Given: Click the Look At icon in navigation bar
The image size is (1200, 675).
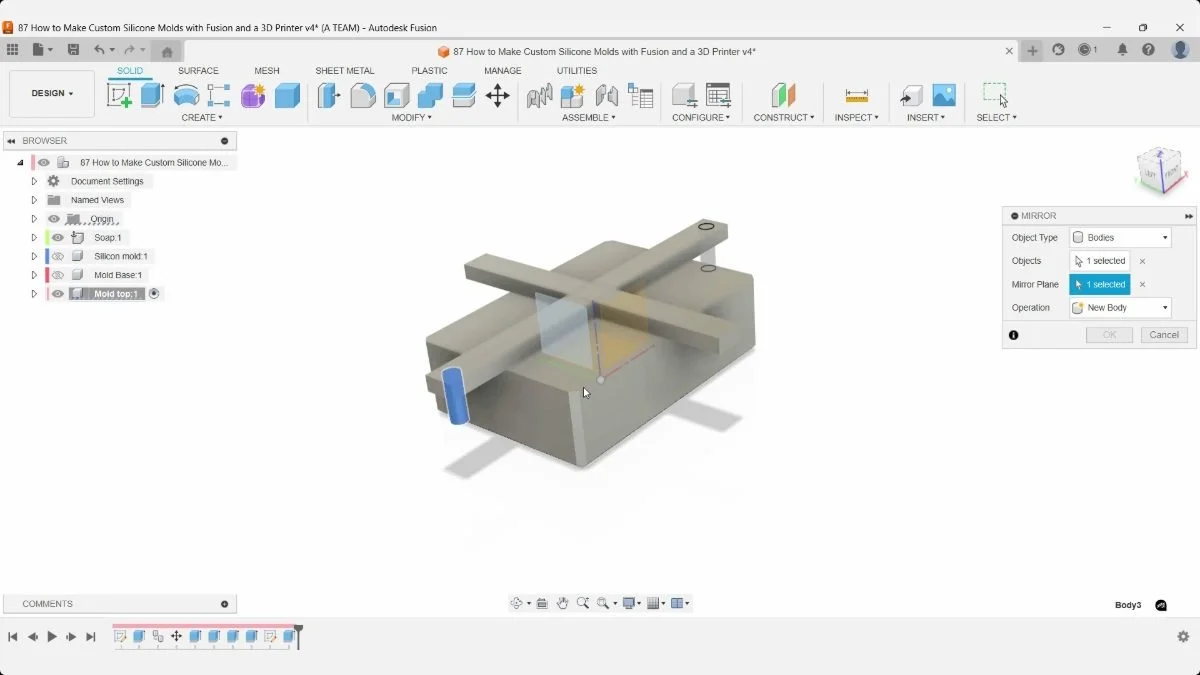Looking at the screenshot, I should pyautogui.click(x=542, y=603).
